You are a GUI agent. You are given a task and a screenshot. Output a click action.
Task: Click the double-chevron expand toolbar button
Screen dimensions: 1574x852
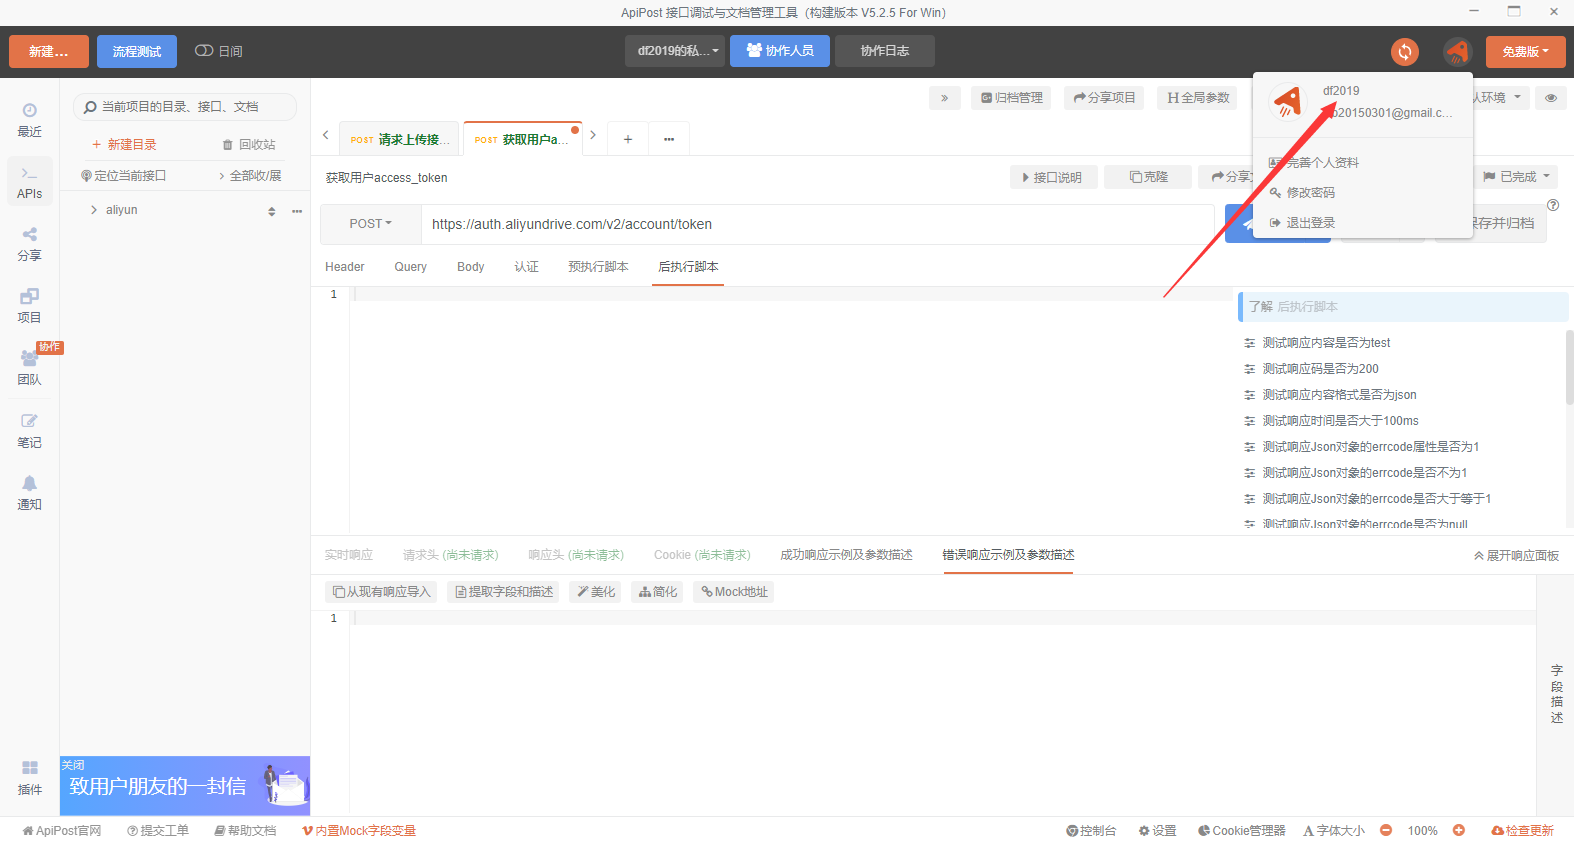945,98
